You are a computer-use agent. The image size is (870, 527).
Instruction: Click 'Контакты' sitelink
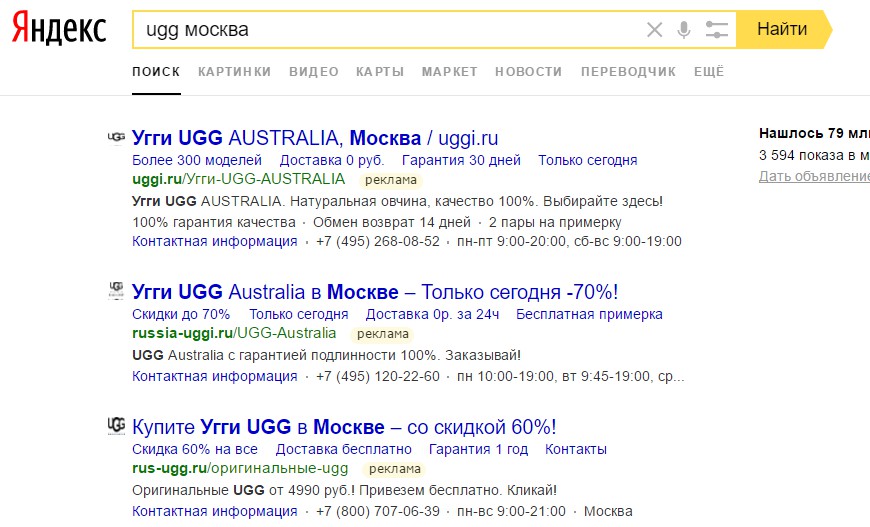(576, 449)
